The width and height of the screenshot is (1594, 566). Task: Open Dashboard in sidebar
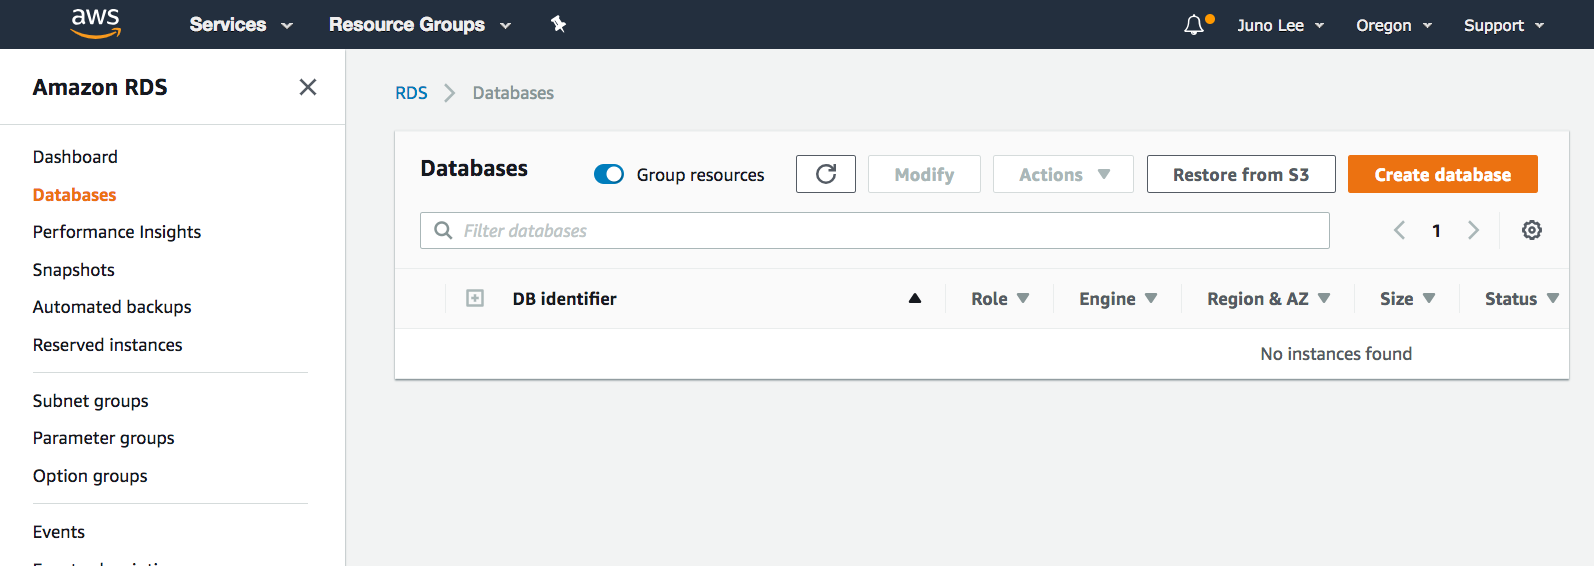tap(75, 157)
